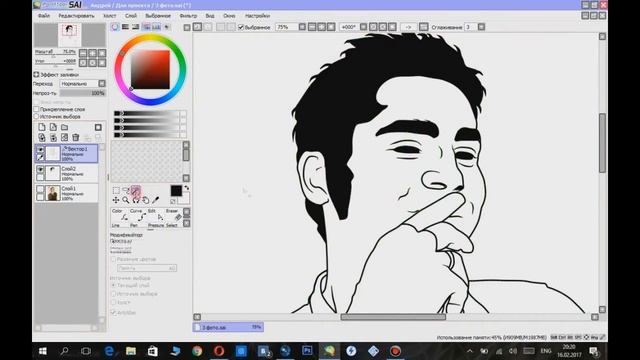Open the Редактировать menu
This screenshot has width=640, height=360.
pyautogui.click(x=76, y=16)
